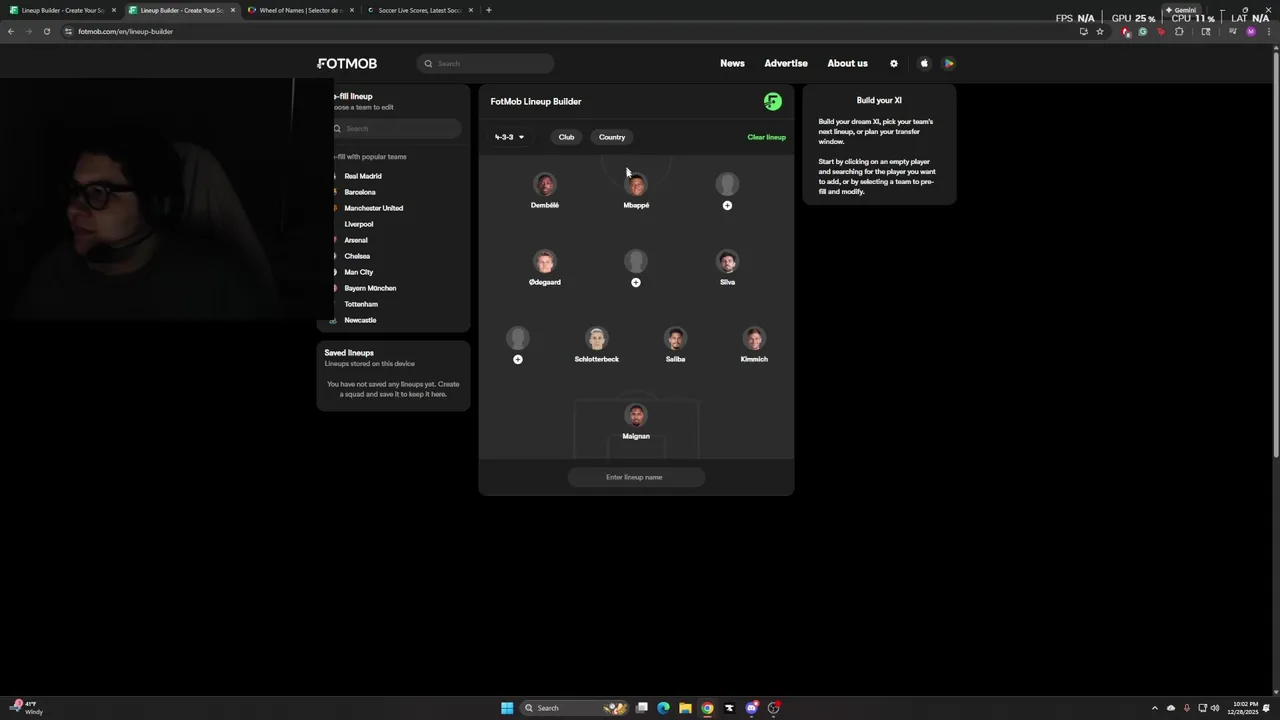
Task: Open Microsoft Edge from the taskbar
Action: pyautogui.click(x=663, y=708)
